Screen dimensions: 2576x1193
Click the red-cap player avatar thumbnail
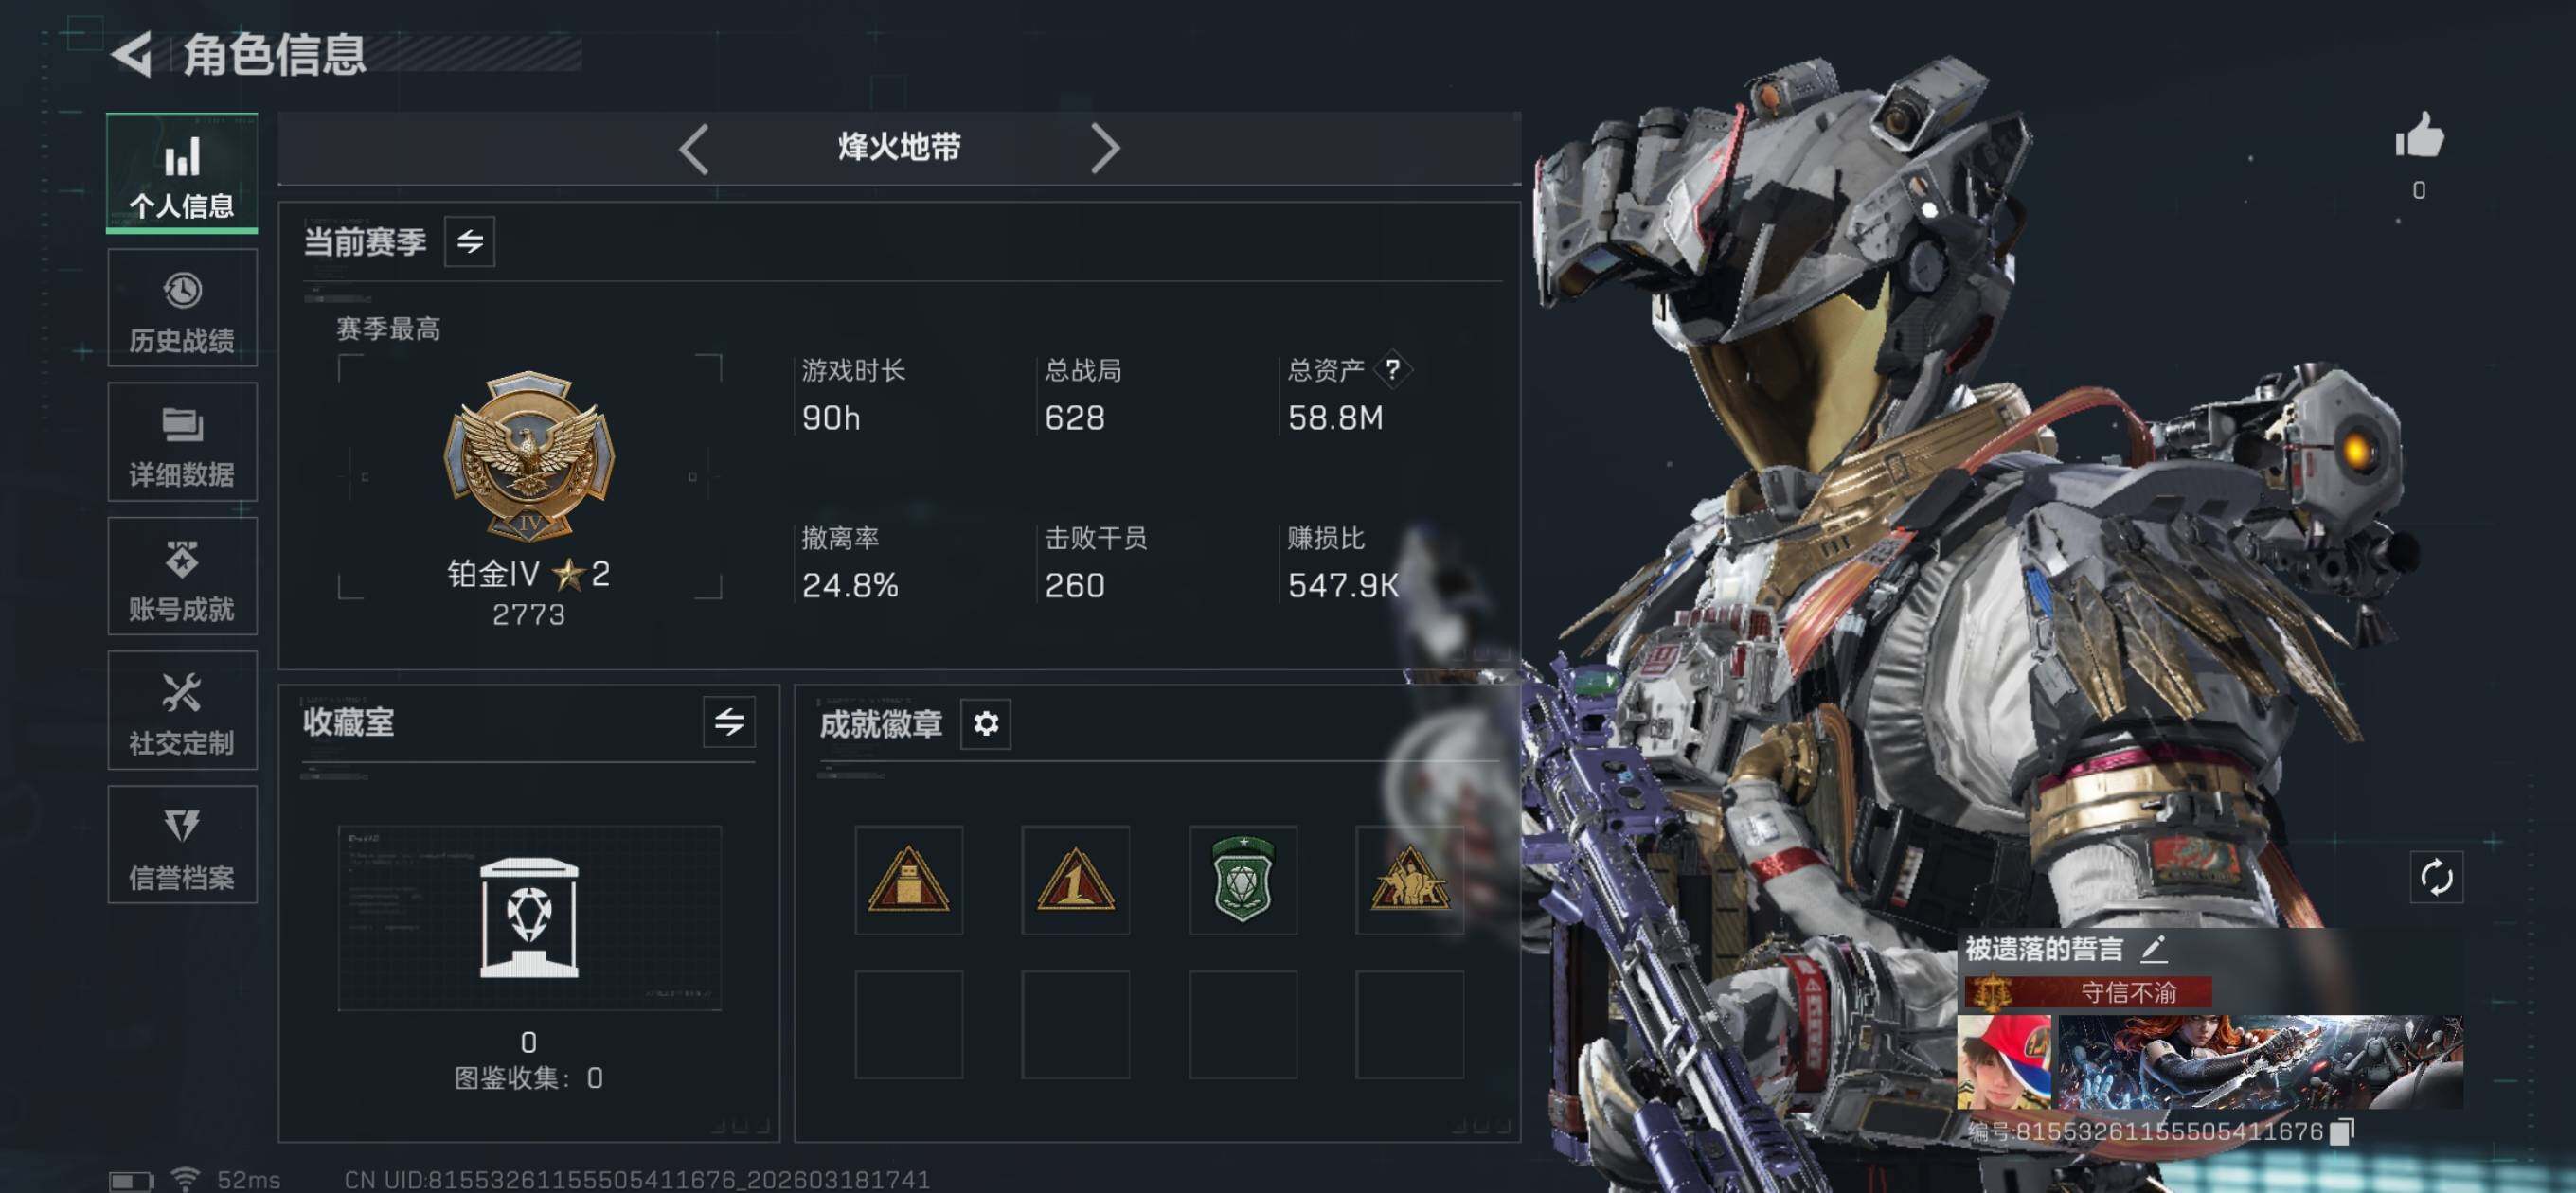2003,1062
